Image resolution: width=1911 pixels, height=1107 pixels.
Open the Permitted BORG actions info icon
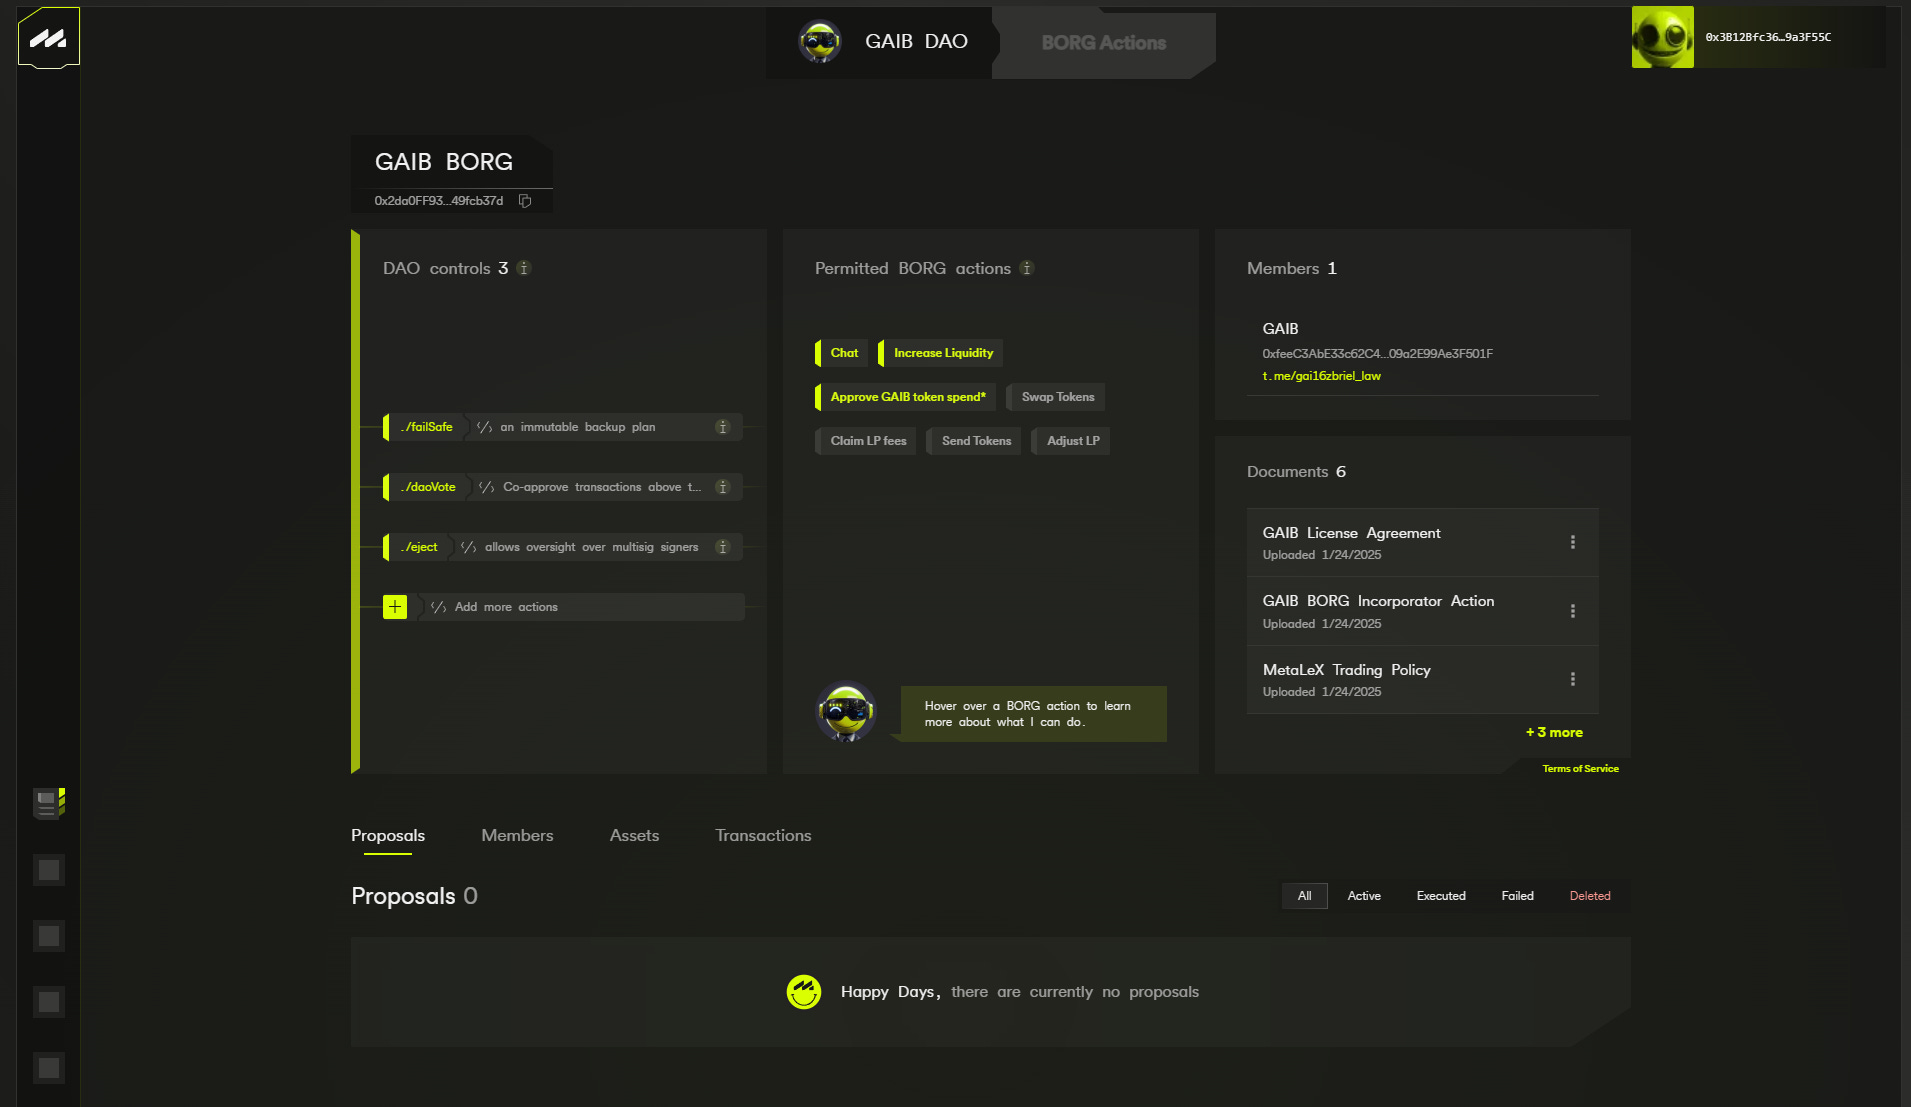point(1026,268)
